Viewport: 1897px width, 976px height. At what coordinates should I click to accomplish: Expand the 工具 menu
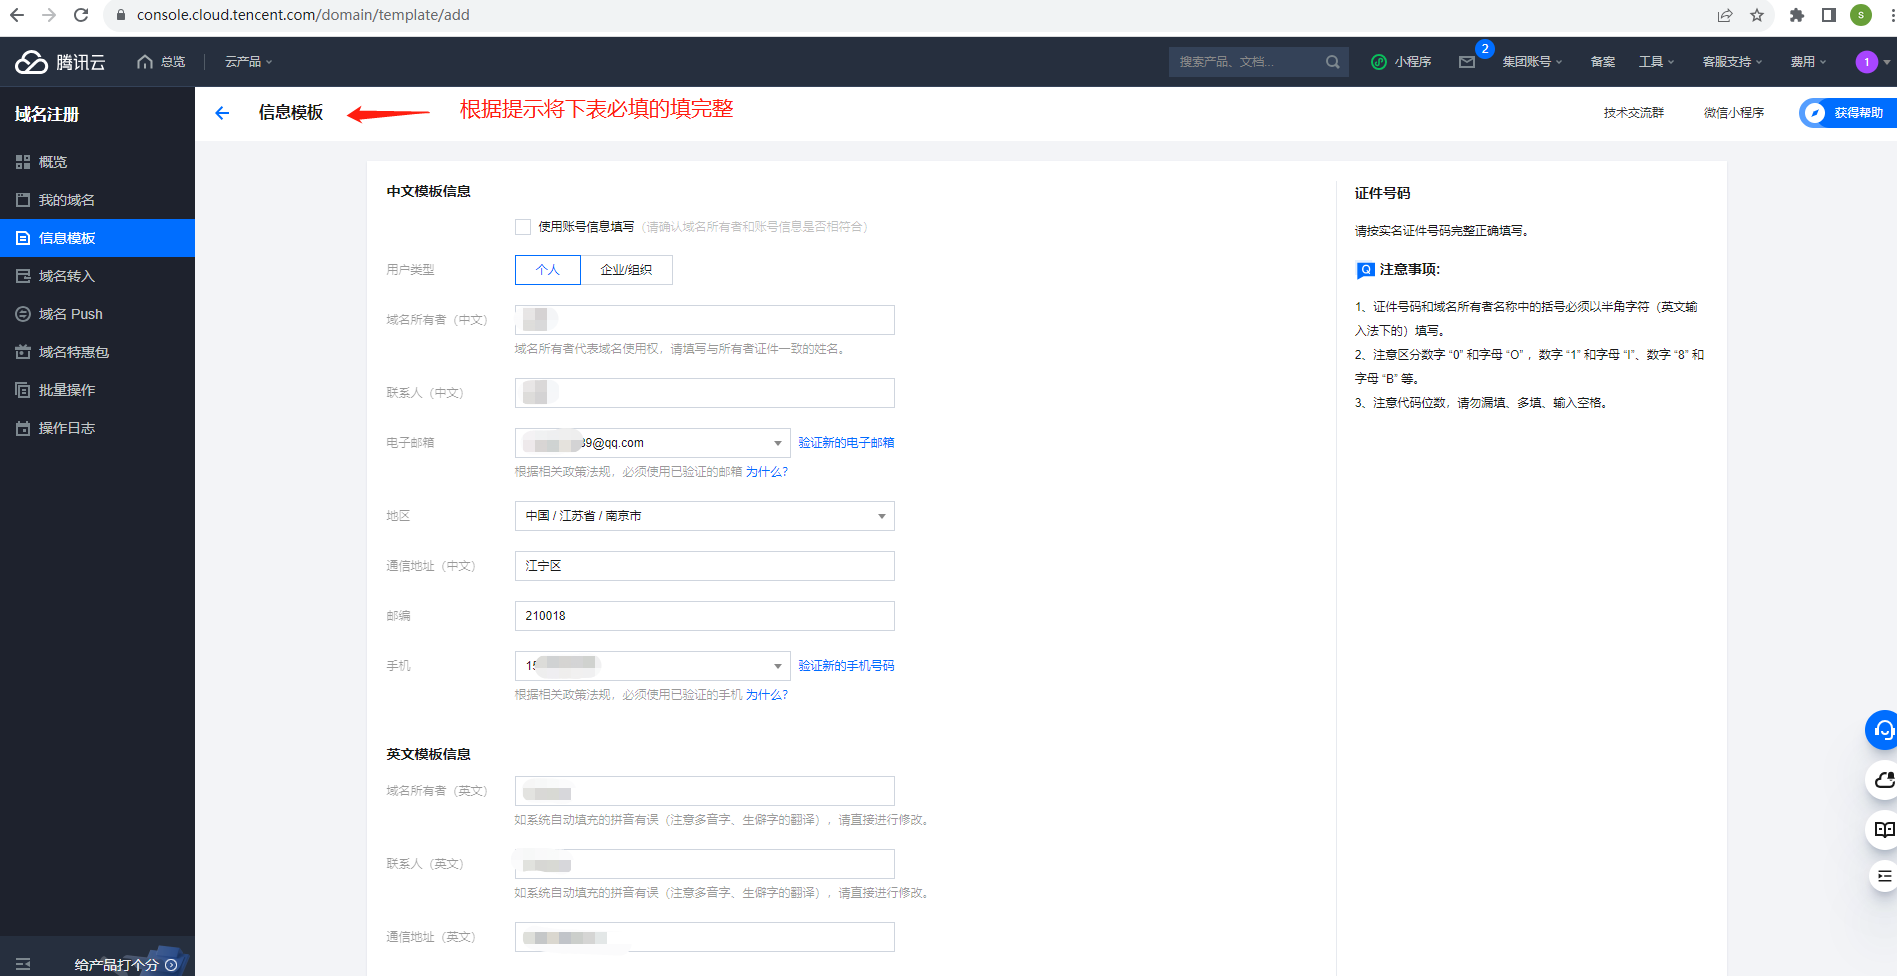(x=1656, y=62)
